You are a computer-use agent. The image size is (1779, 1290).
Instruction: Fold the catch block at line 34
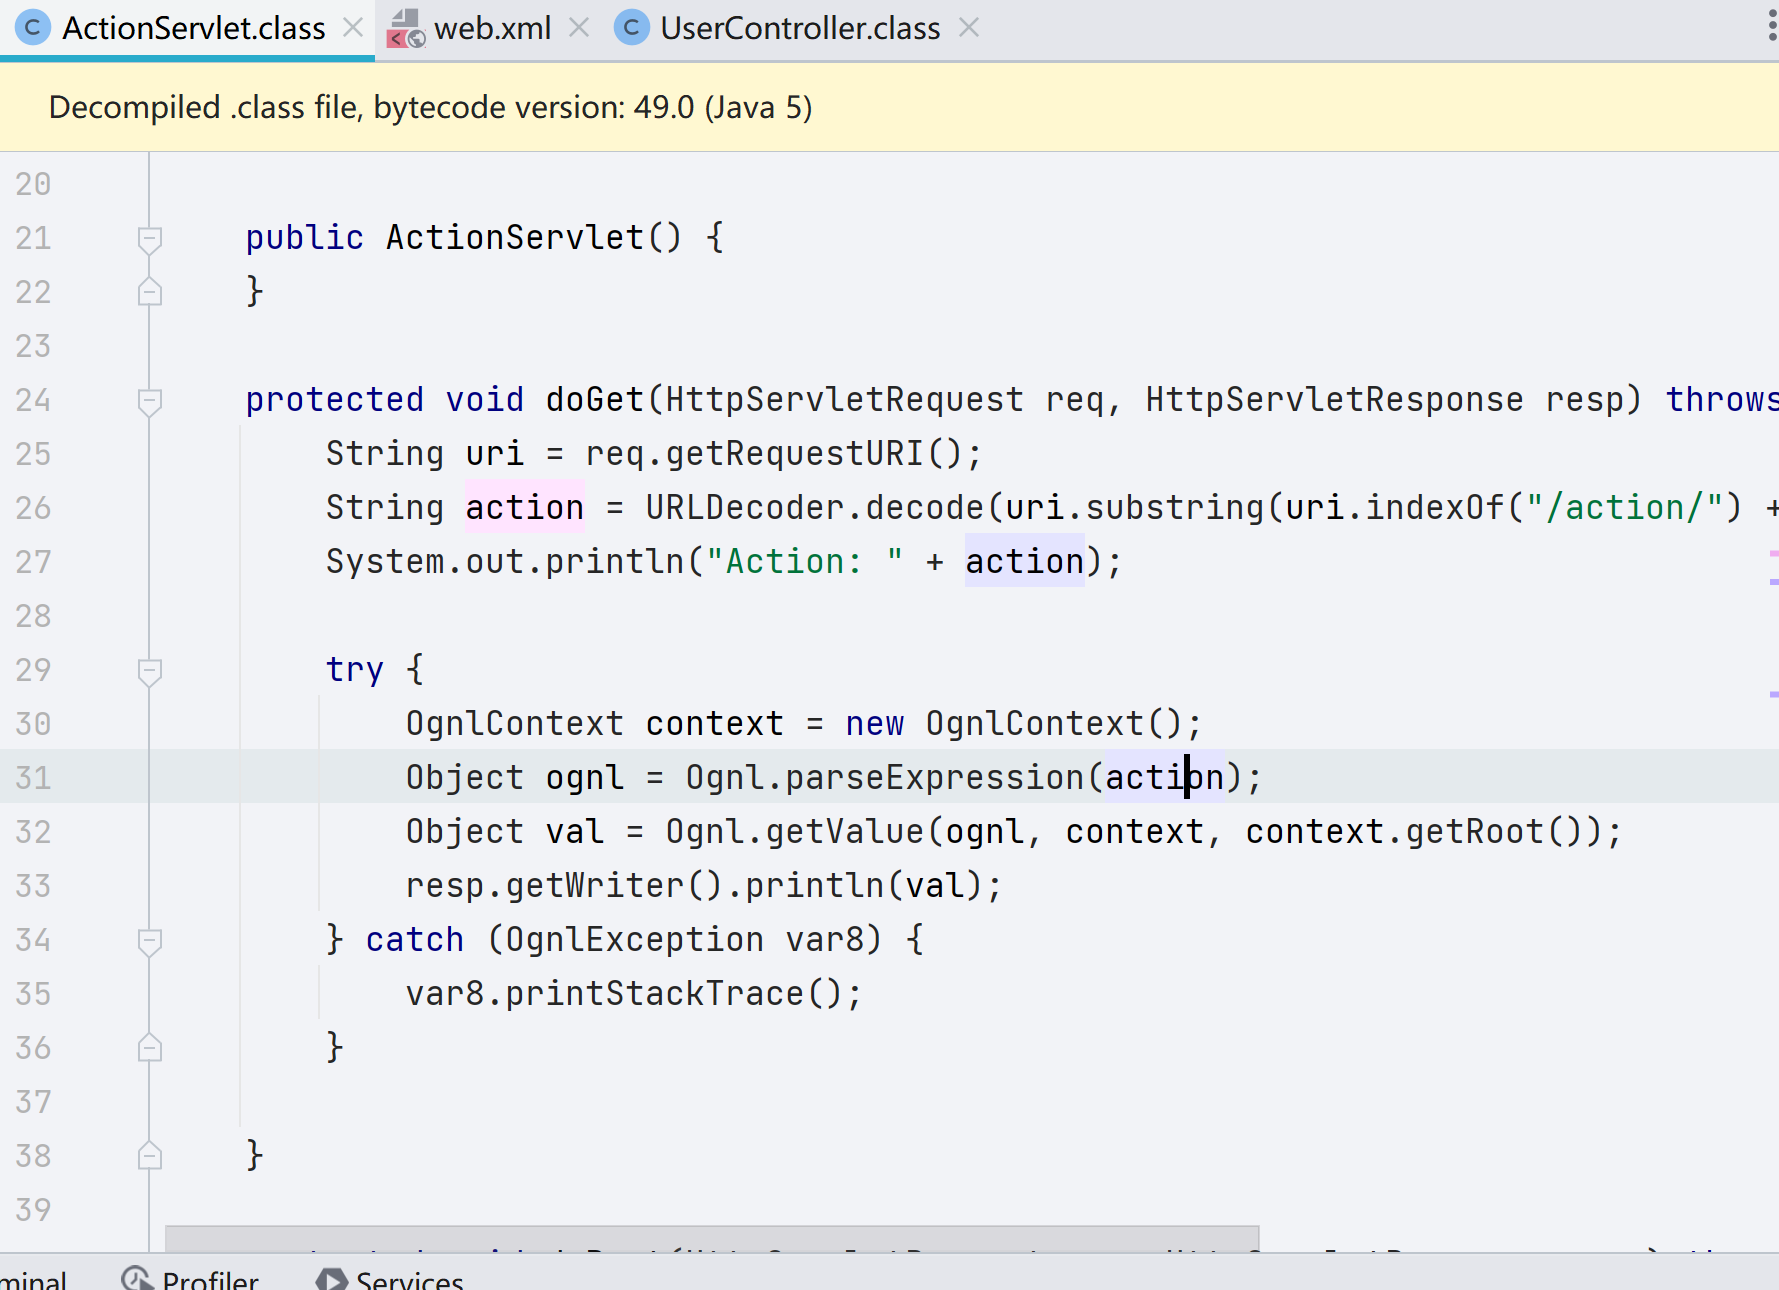[x=150, y=941]
